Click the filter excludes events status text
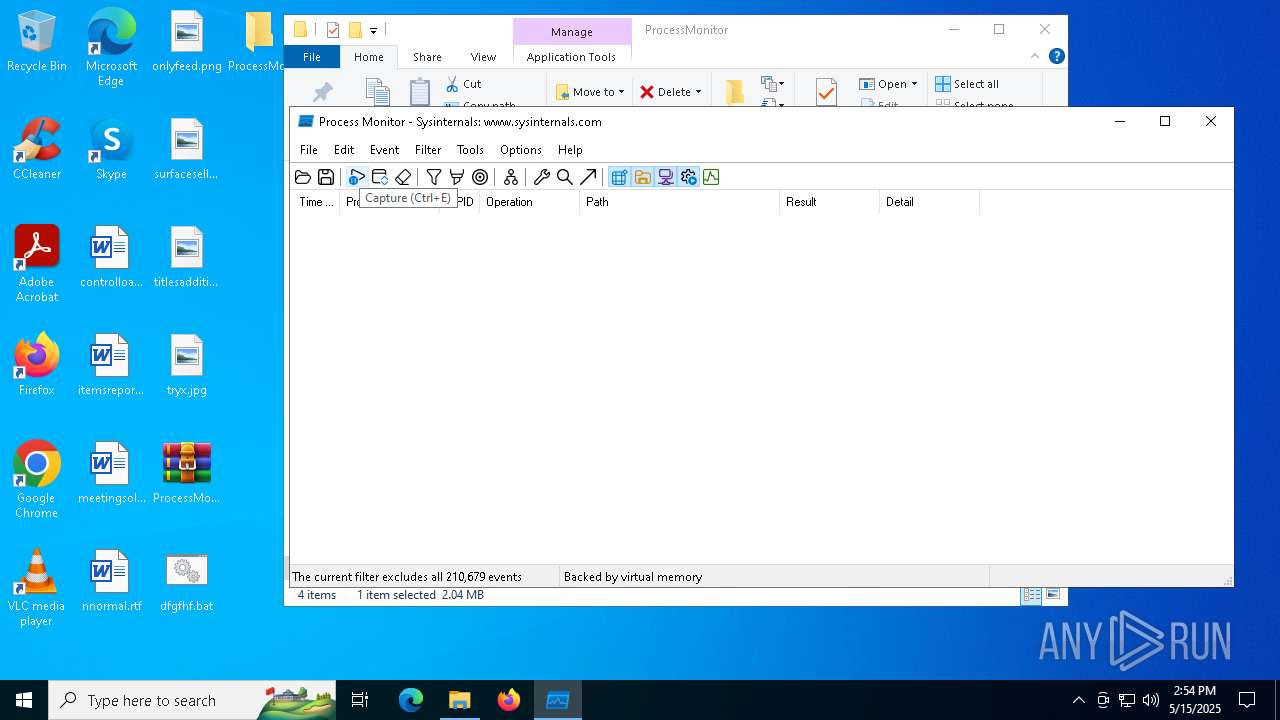 coord(407,577)
